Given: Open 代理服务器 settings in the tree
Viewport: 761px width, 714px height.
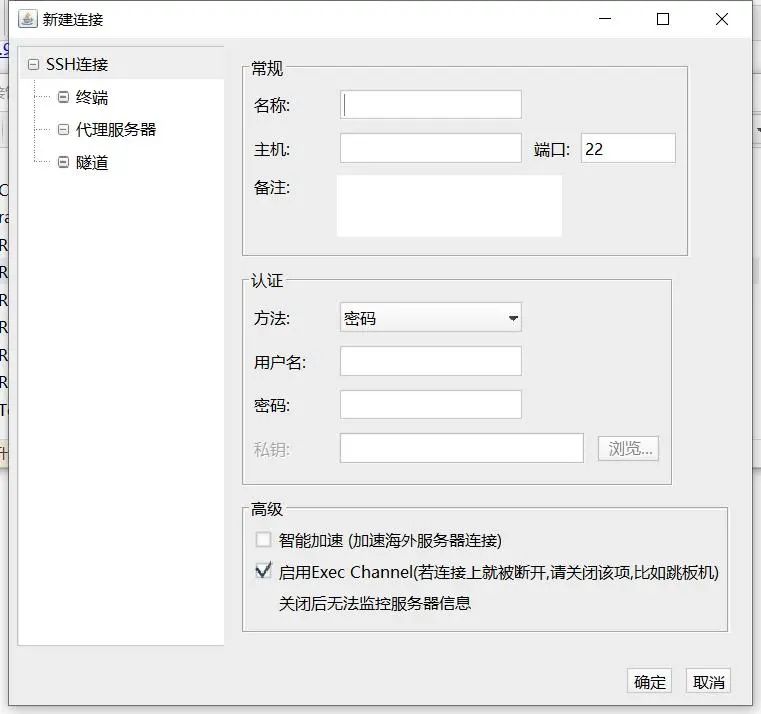Looking at the screenshot, I should point(116,130).
